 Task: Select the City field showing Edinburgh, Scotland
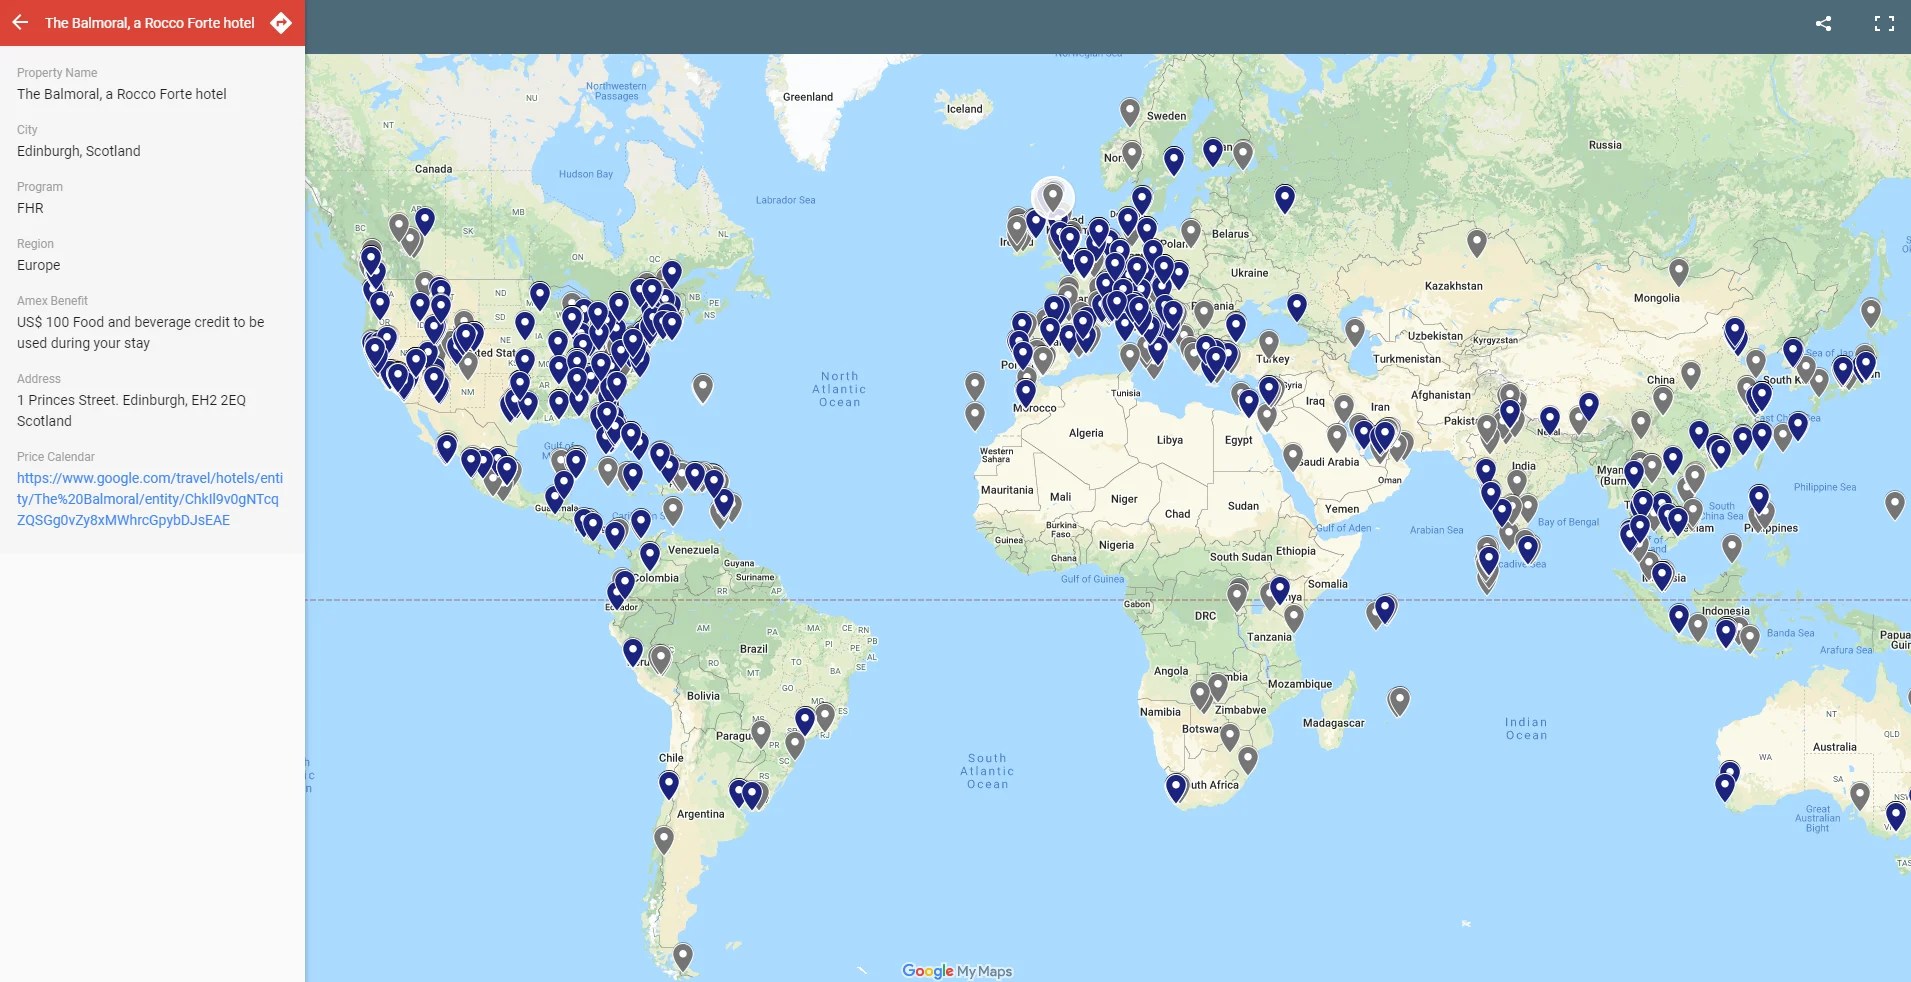[79, 151]
